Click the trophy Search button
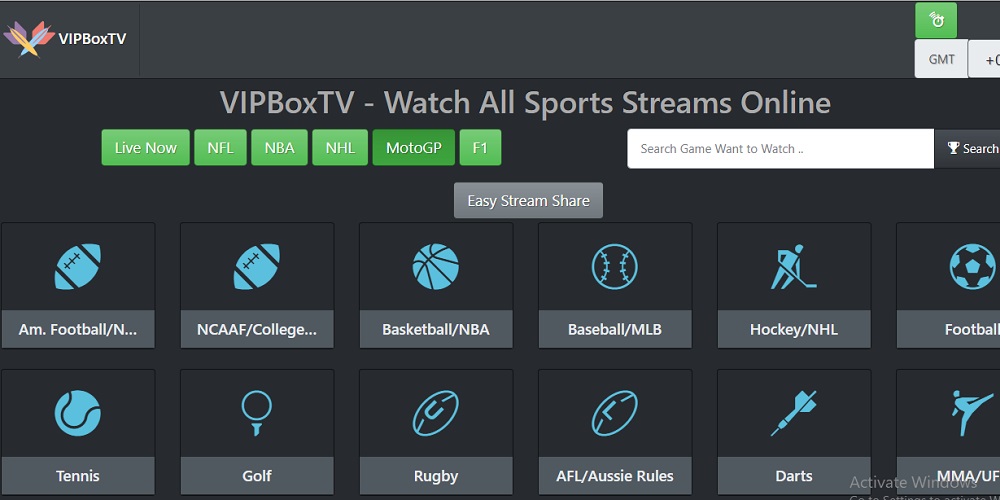 [968, 149]
